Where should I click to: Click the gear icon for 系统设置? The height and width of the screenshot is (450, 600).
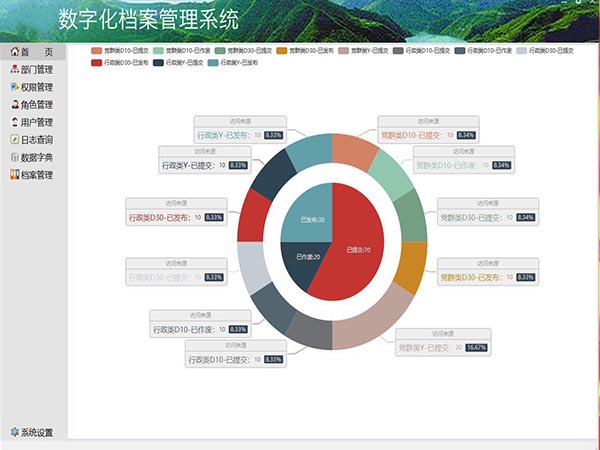(x=14, y=433)
